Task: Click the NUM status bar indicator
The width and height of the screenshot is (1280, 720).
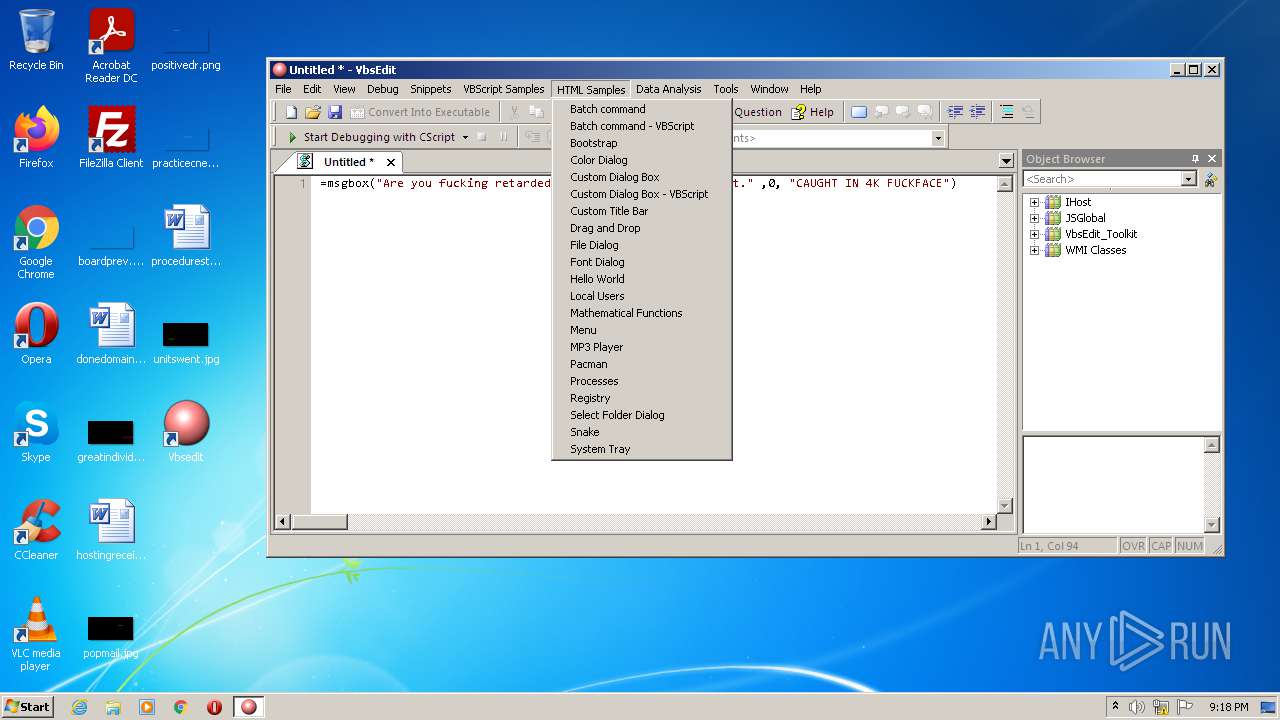Action: (1189, 546)
